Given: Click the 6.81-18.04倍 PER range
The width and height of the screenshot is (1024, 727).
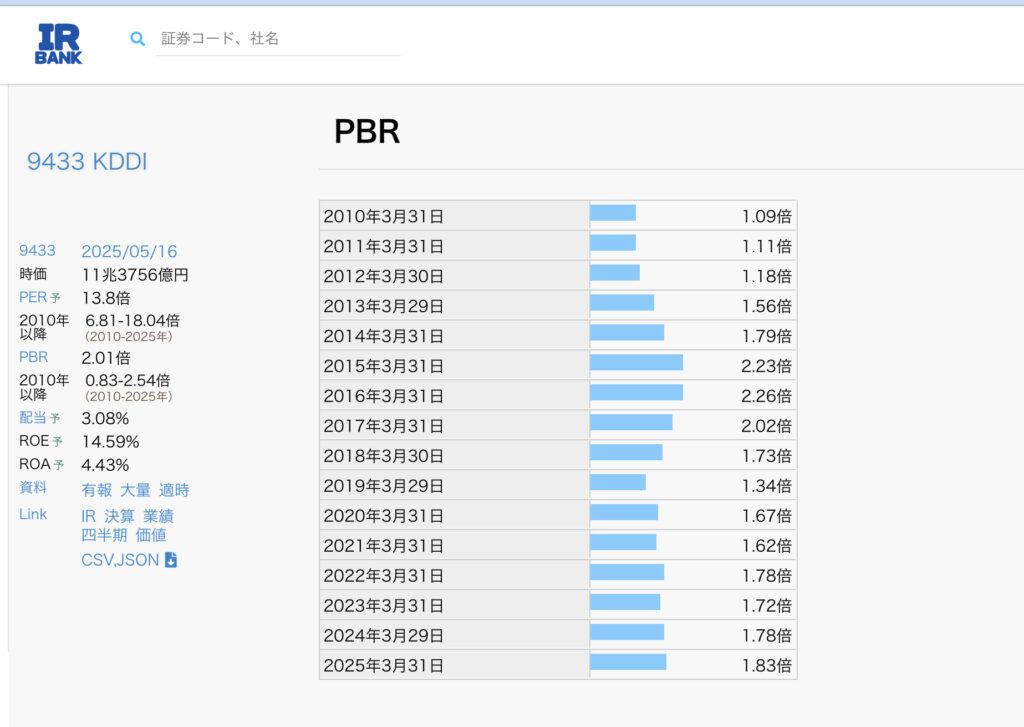Looking at the screenshot, I should [x=133, y=321].
